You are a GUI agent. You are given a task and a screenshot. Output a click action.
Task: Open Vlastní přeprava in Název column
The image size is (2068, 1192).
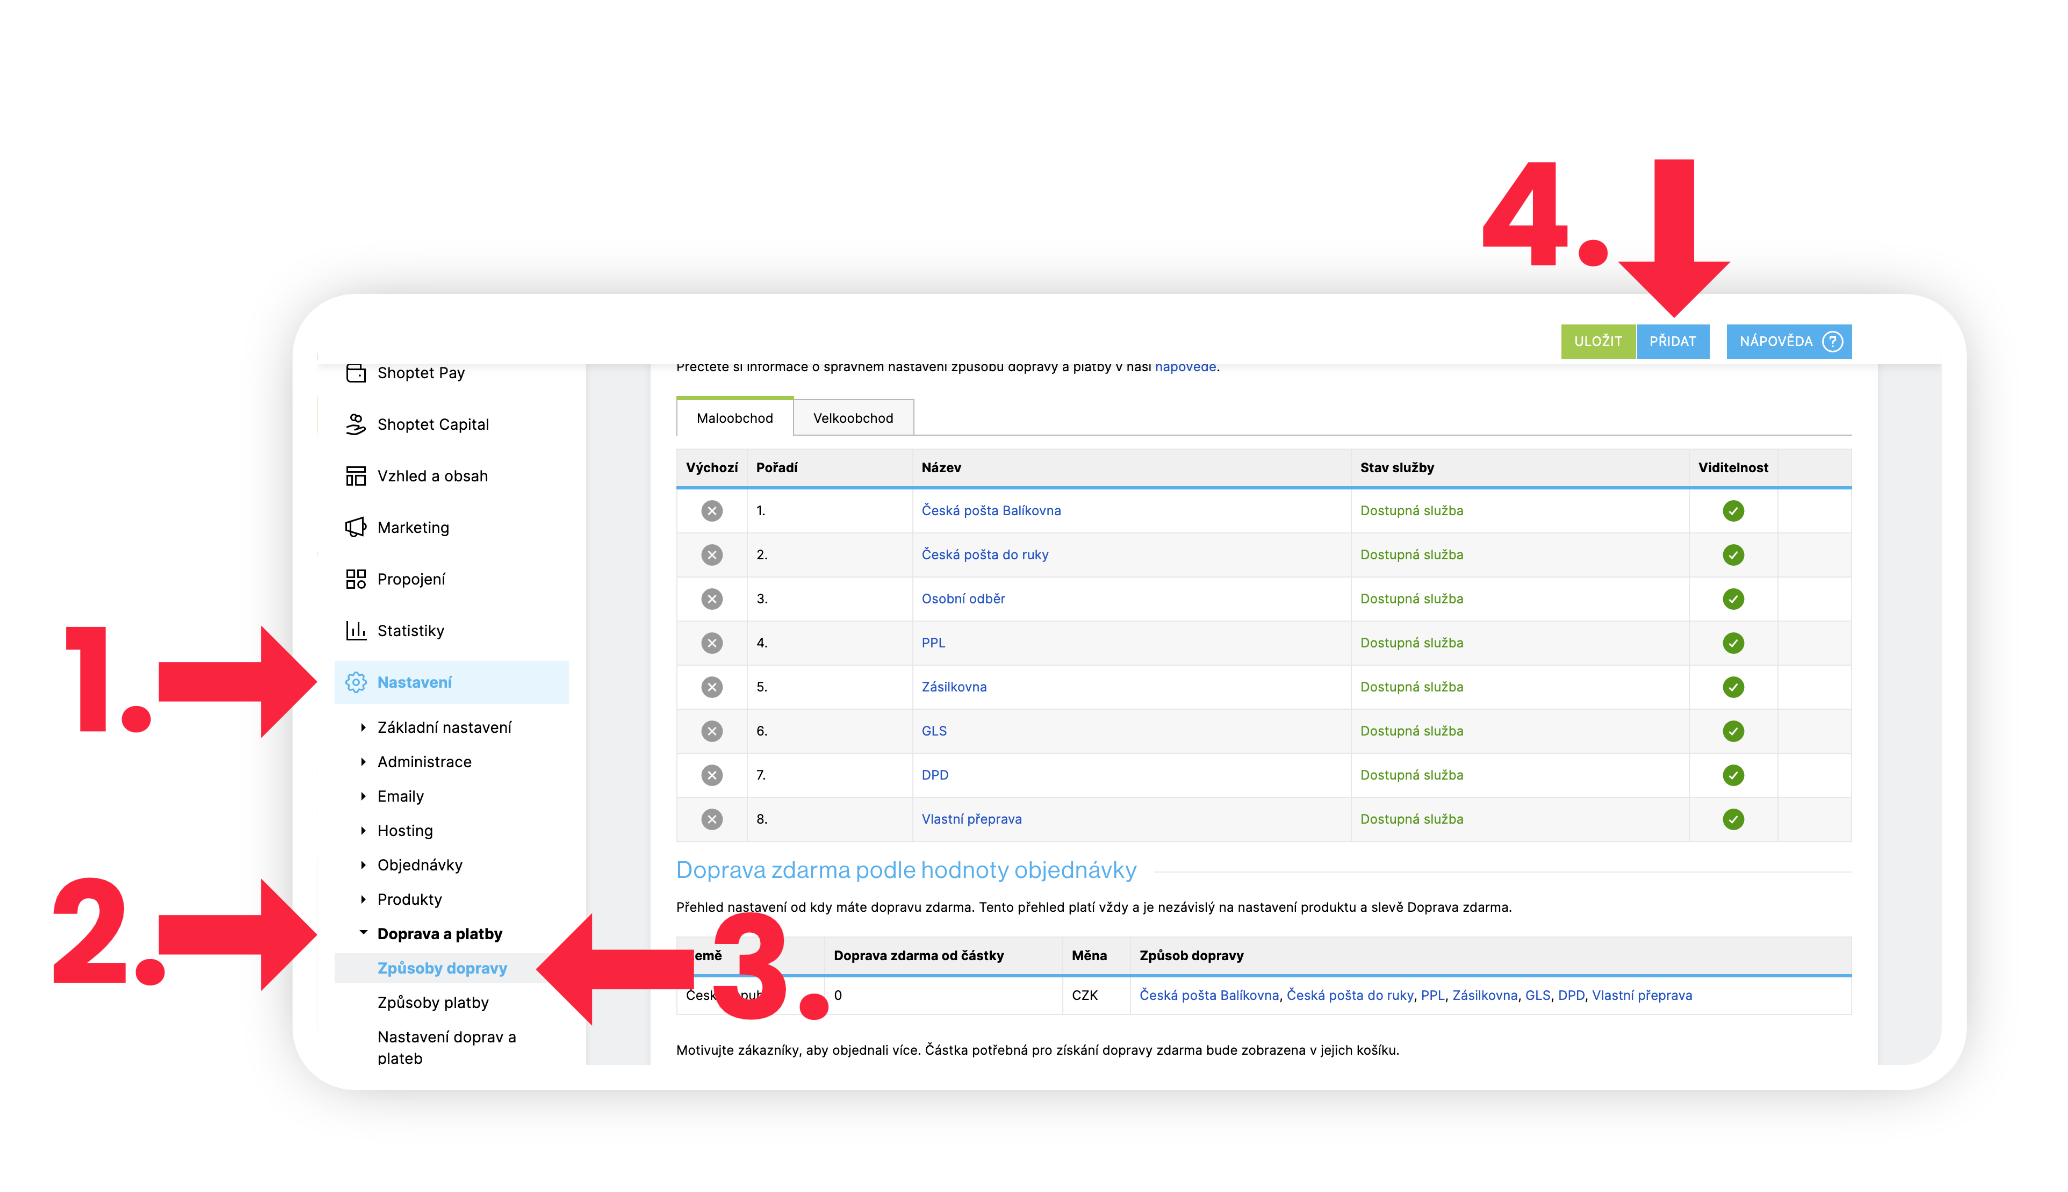[x=972, y=819]
